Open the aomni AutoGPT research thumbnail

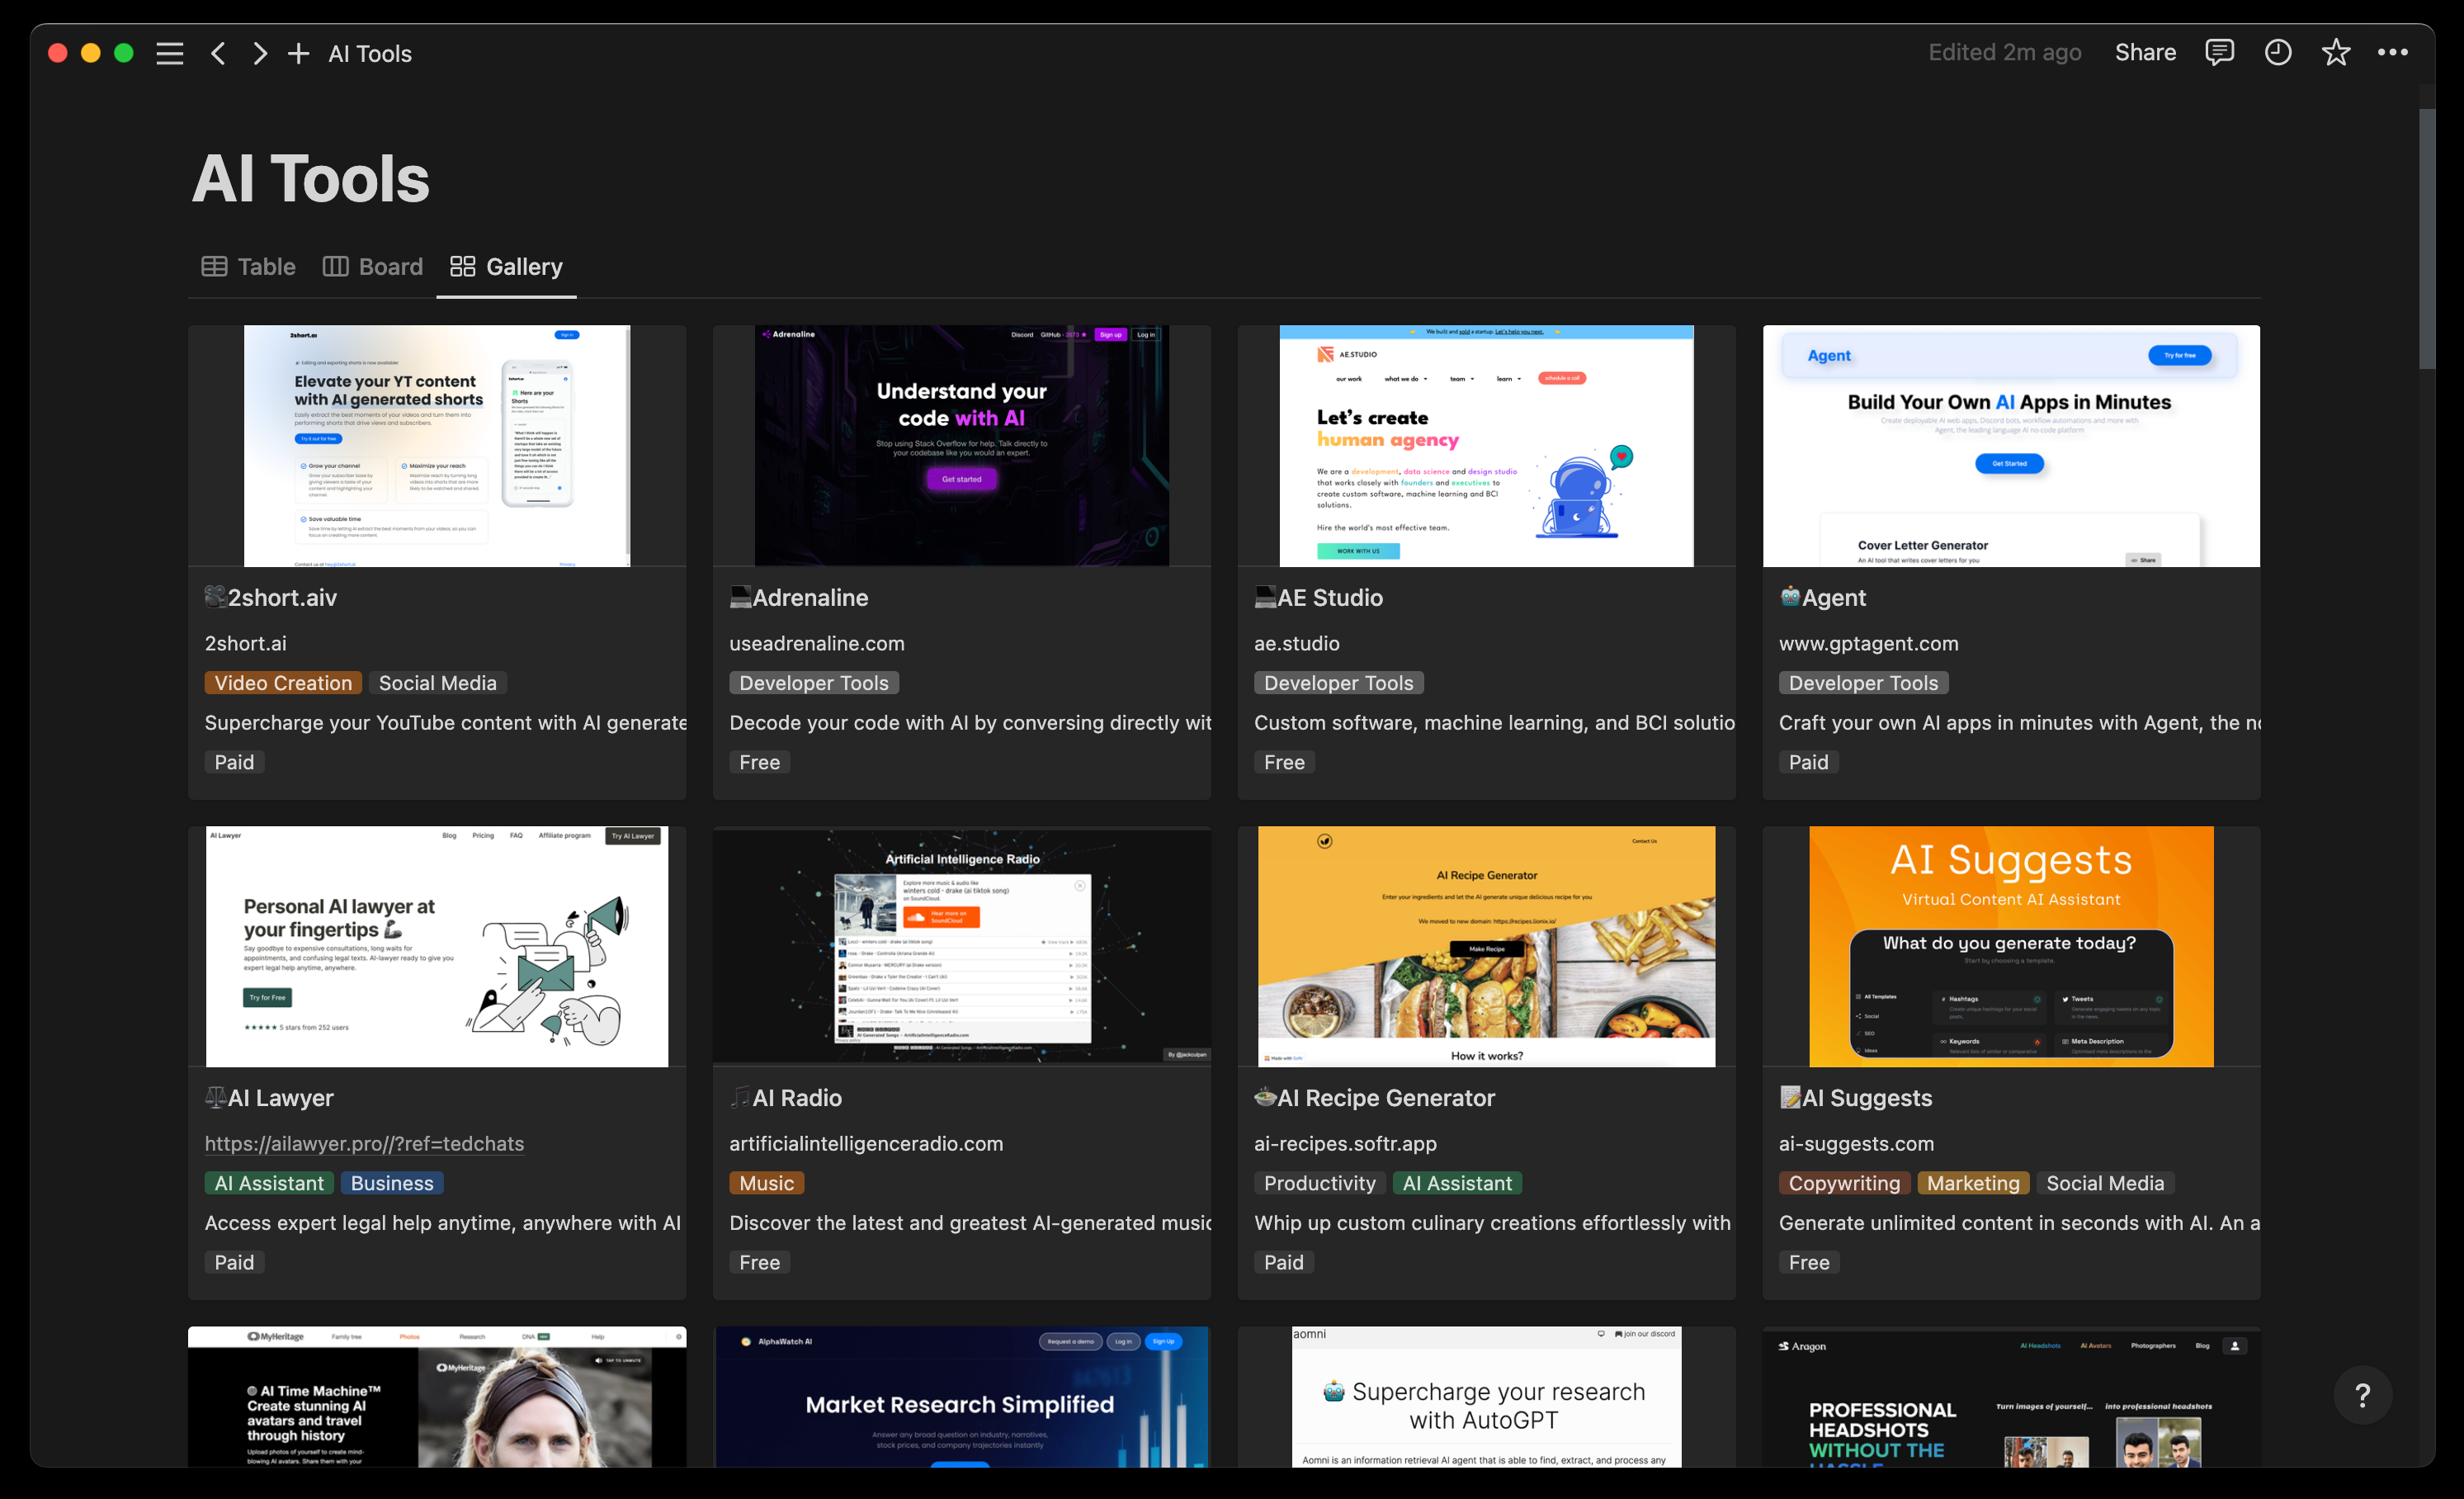click(x=1486, y=1396)
